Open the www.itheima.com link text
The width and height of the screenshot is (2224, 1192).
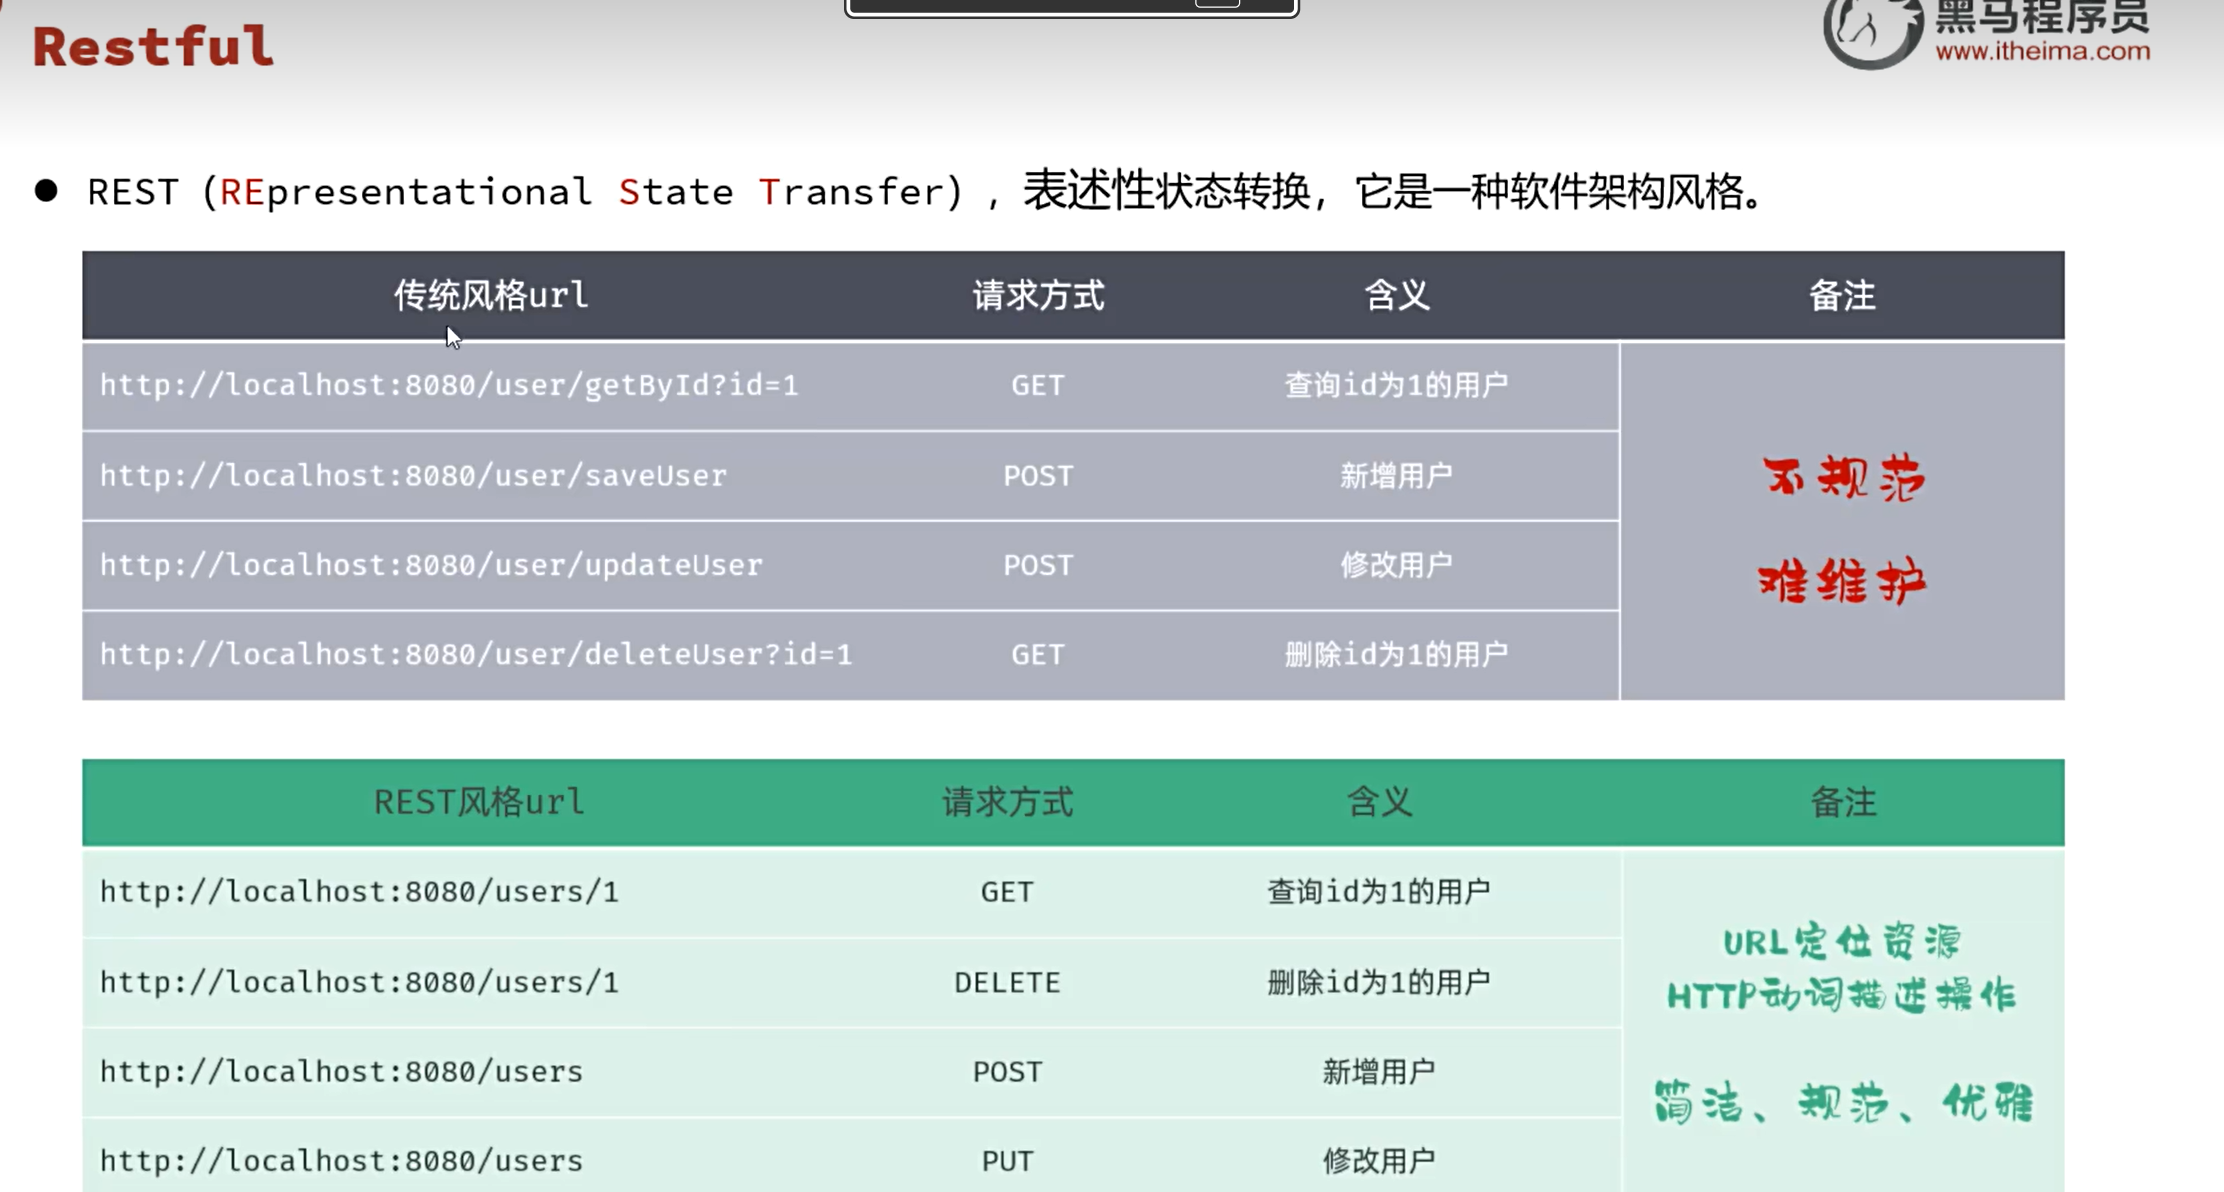coord(2042,51)
